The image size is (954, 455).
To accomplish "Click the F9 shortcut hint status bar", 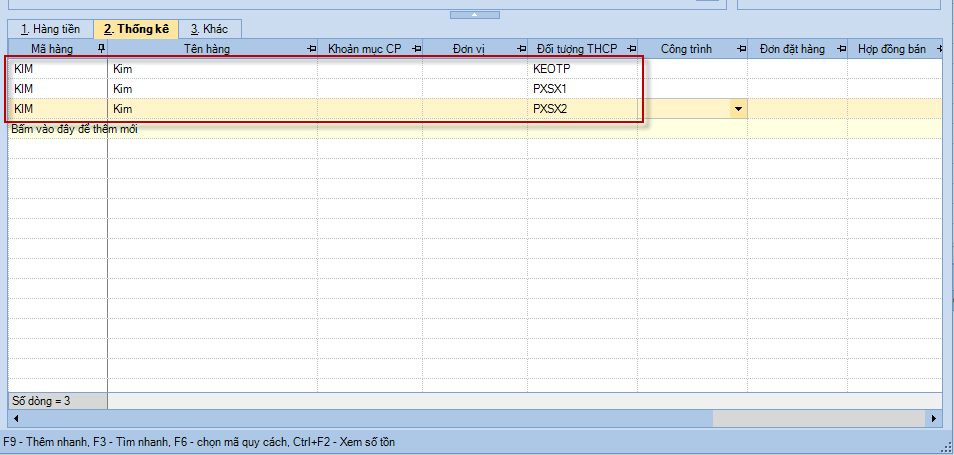I will point(199,442).
